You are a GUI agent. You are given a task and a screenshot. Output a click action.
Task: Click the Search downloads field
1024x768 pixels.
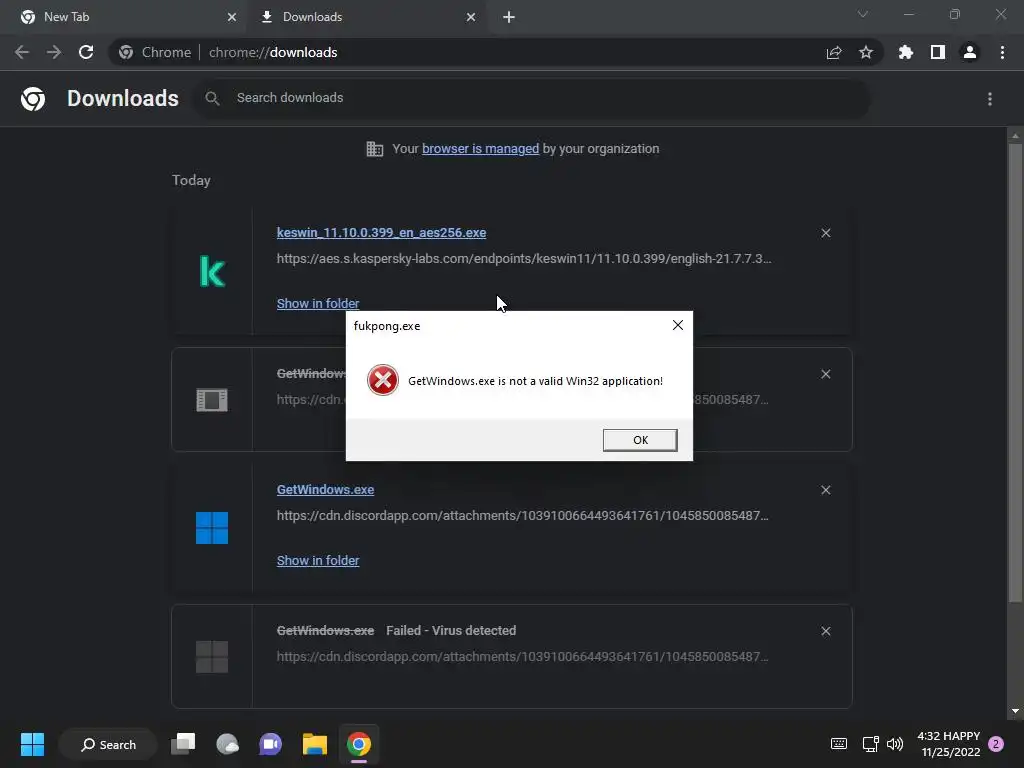pos(531,98)
